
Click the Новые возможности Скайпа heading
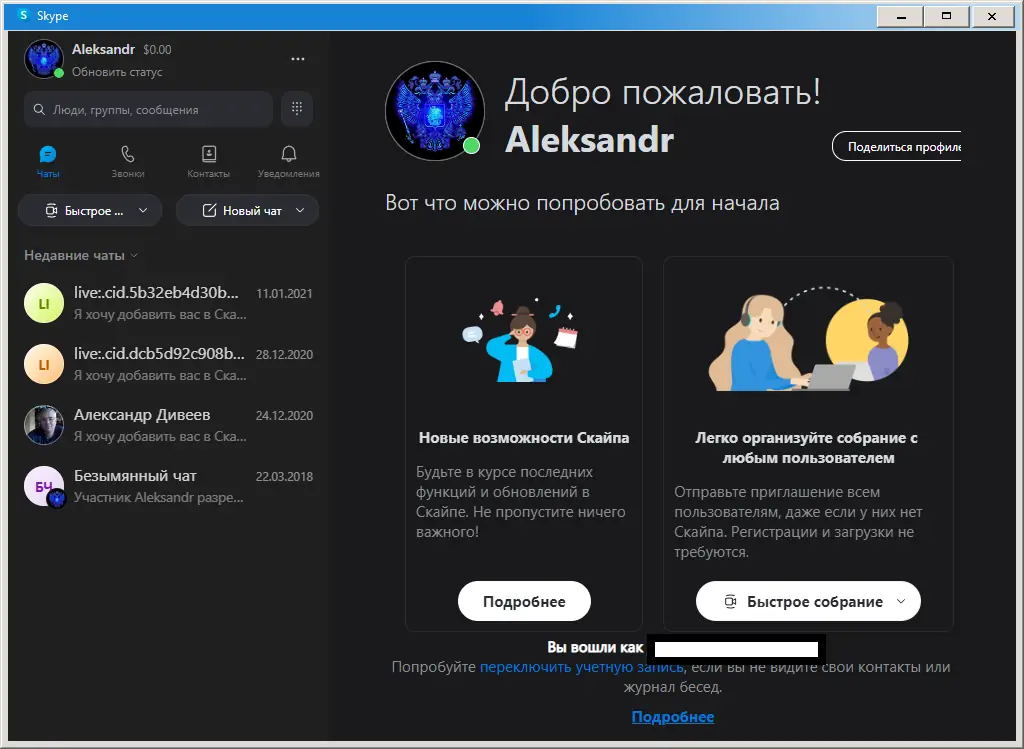click(524, 438)
